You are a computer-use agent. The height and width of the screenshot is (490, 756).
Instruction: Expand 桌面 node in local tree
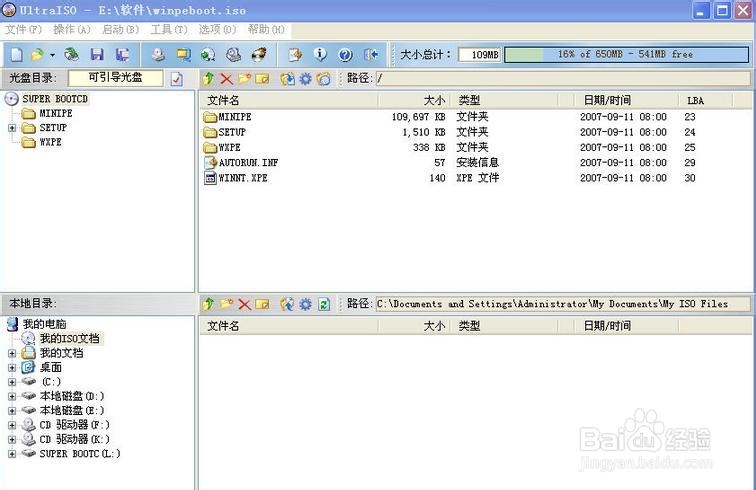point(12,368)
